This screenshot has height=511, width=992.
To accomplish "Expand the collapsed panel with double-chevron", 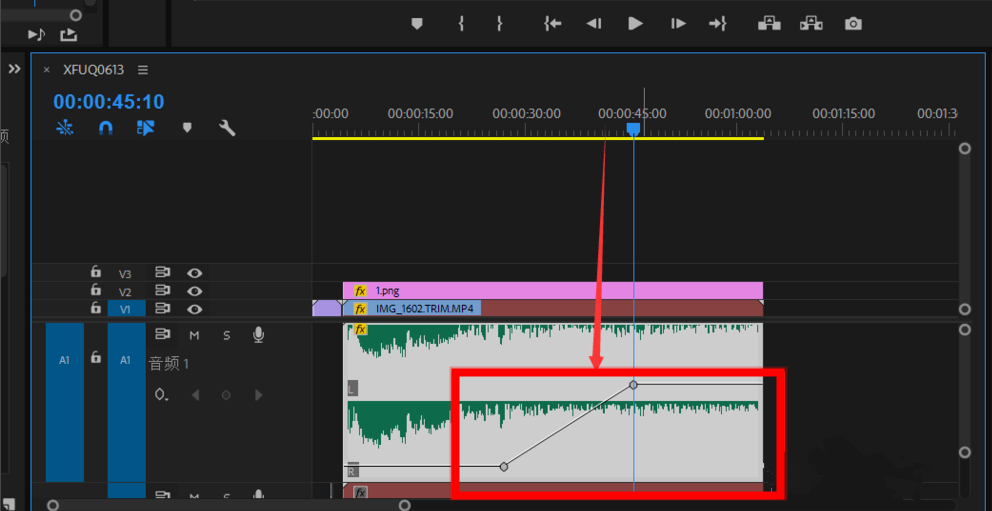I will (14, 69).
